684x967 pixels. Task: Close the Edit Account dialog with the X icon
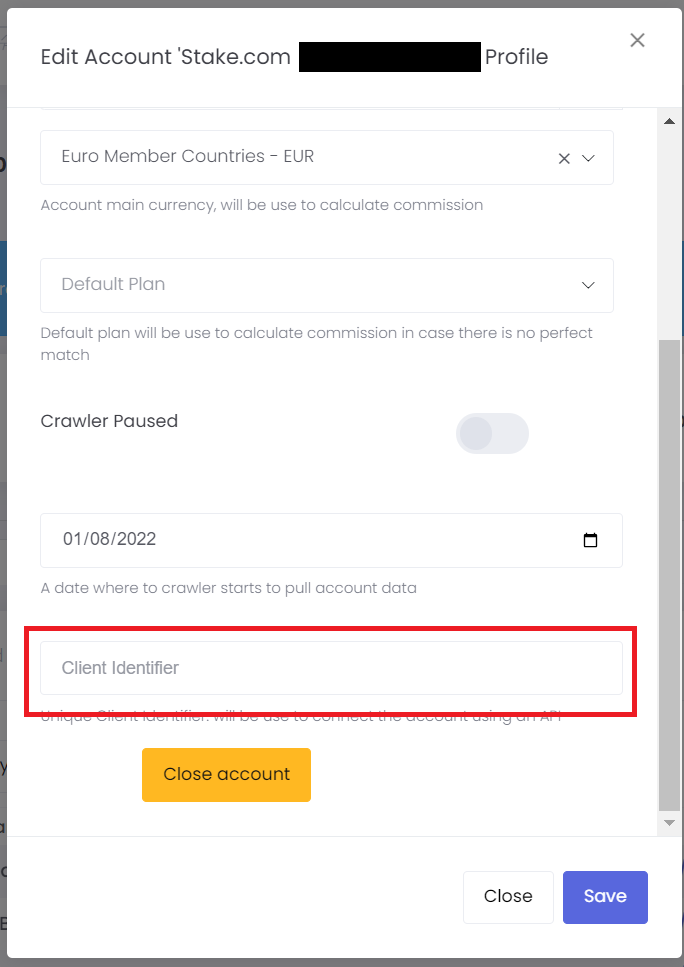(x=637, y=41)
